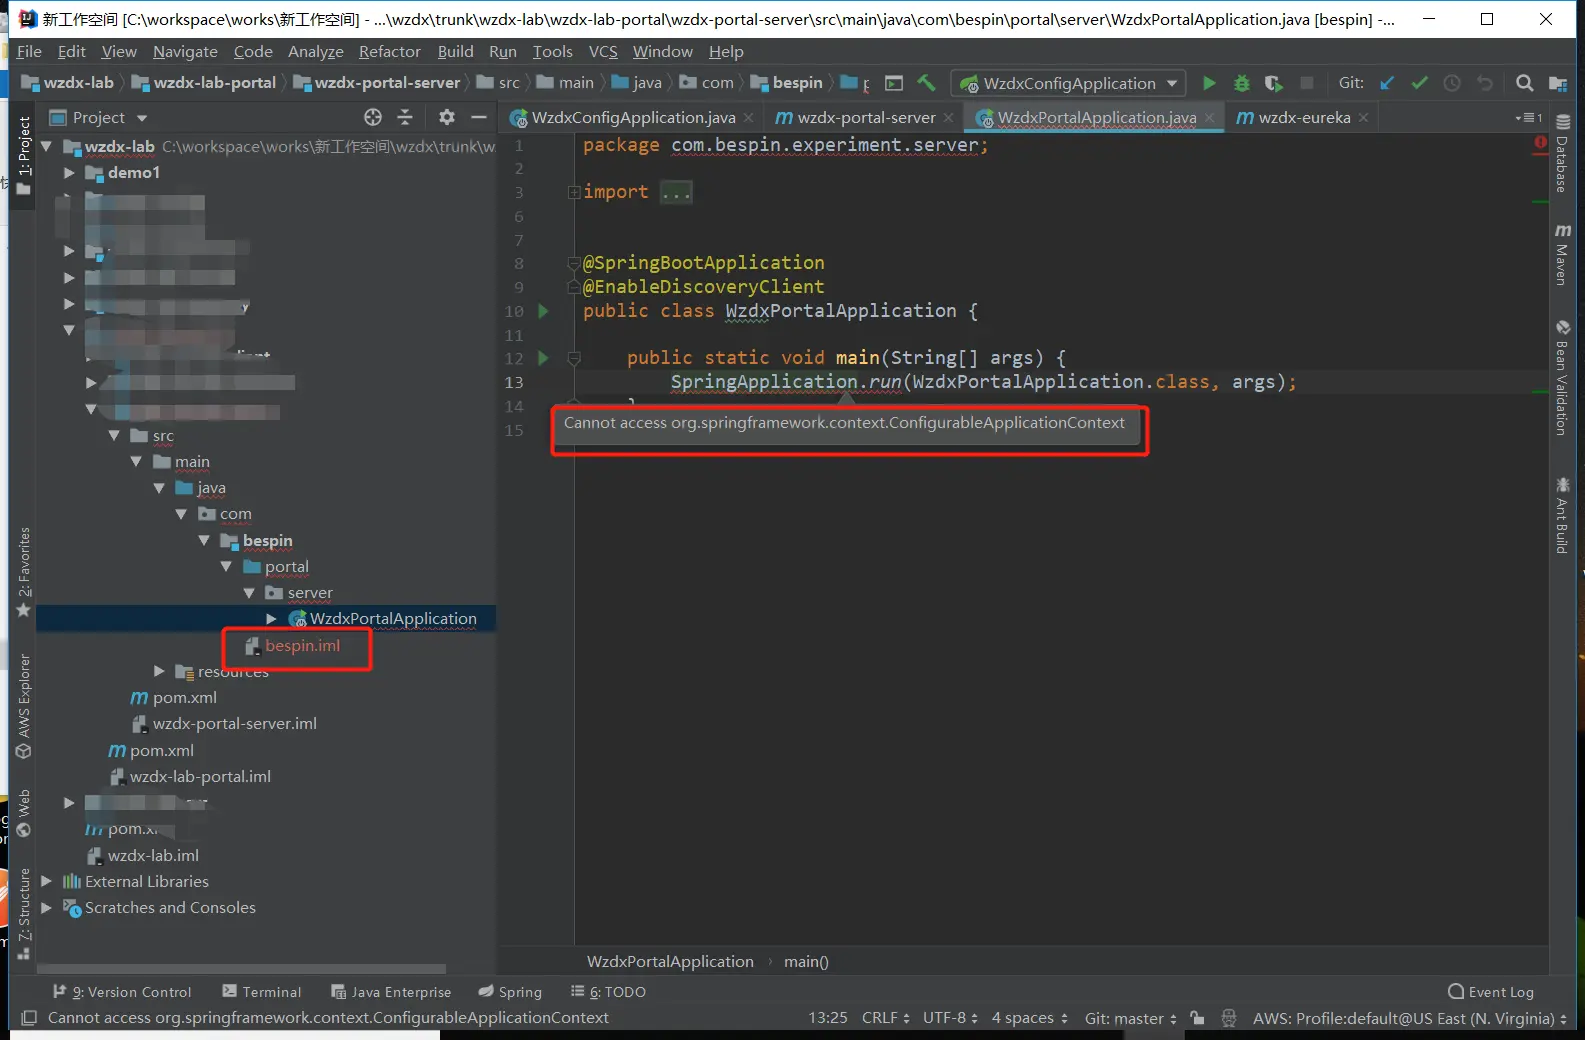Image resolution: width=1585 pixels, height=1040 pixels.
Task: Toggle the Version Control tool window
Action: click(122, 992)
